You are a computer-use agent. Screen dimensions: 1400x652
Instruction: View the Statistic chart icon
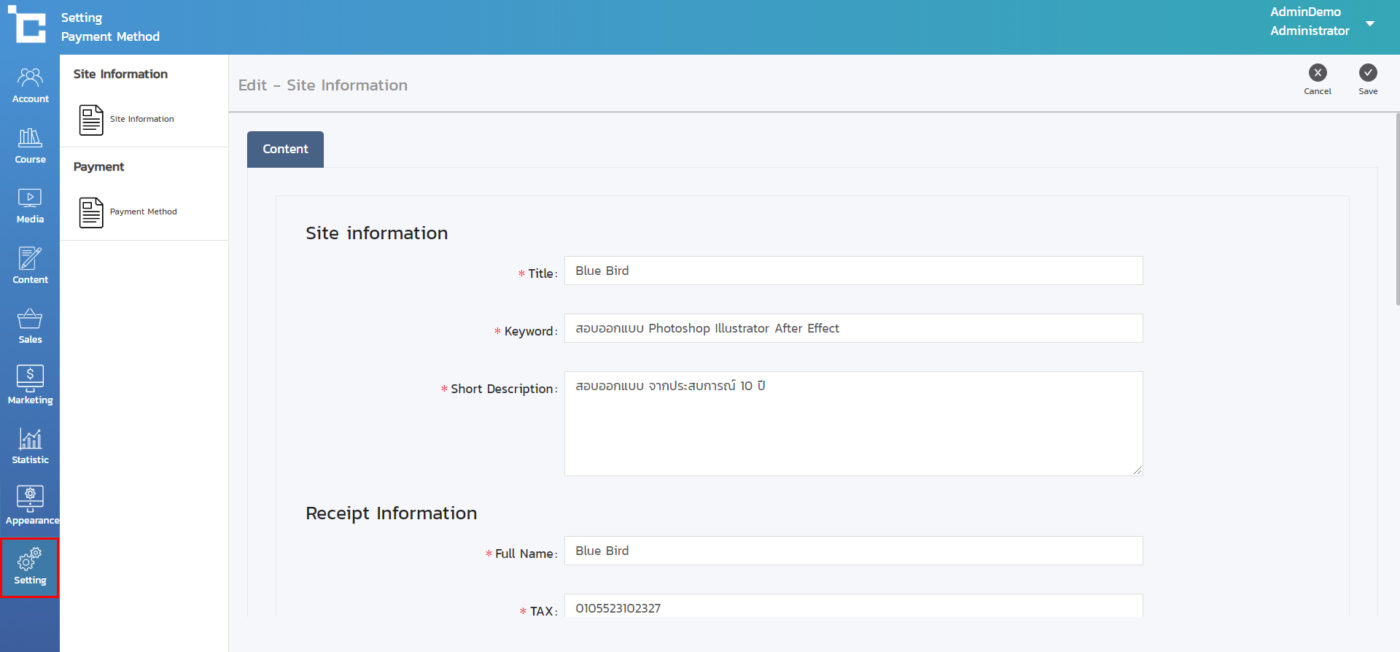(30, 445)
